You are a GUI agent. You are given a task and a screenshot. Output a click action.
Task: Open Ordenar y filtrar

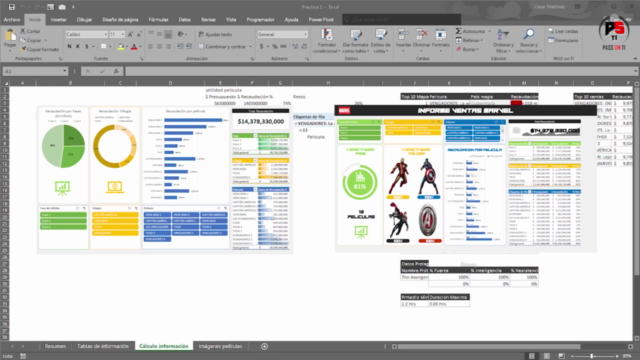coord(503,41)
